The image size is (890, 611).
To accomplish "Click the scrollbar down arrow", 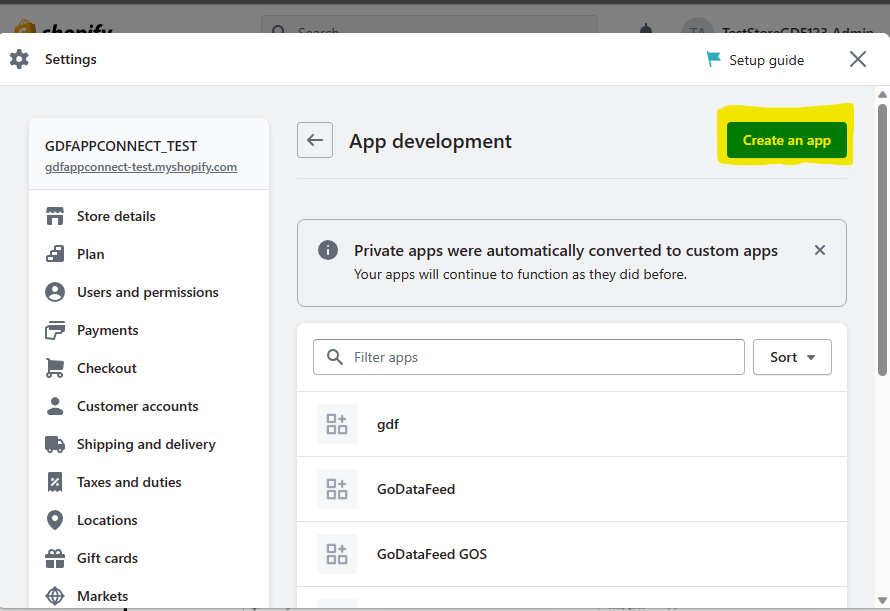I will pos(882,600).
